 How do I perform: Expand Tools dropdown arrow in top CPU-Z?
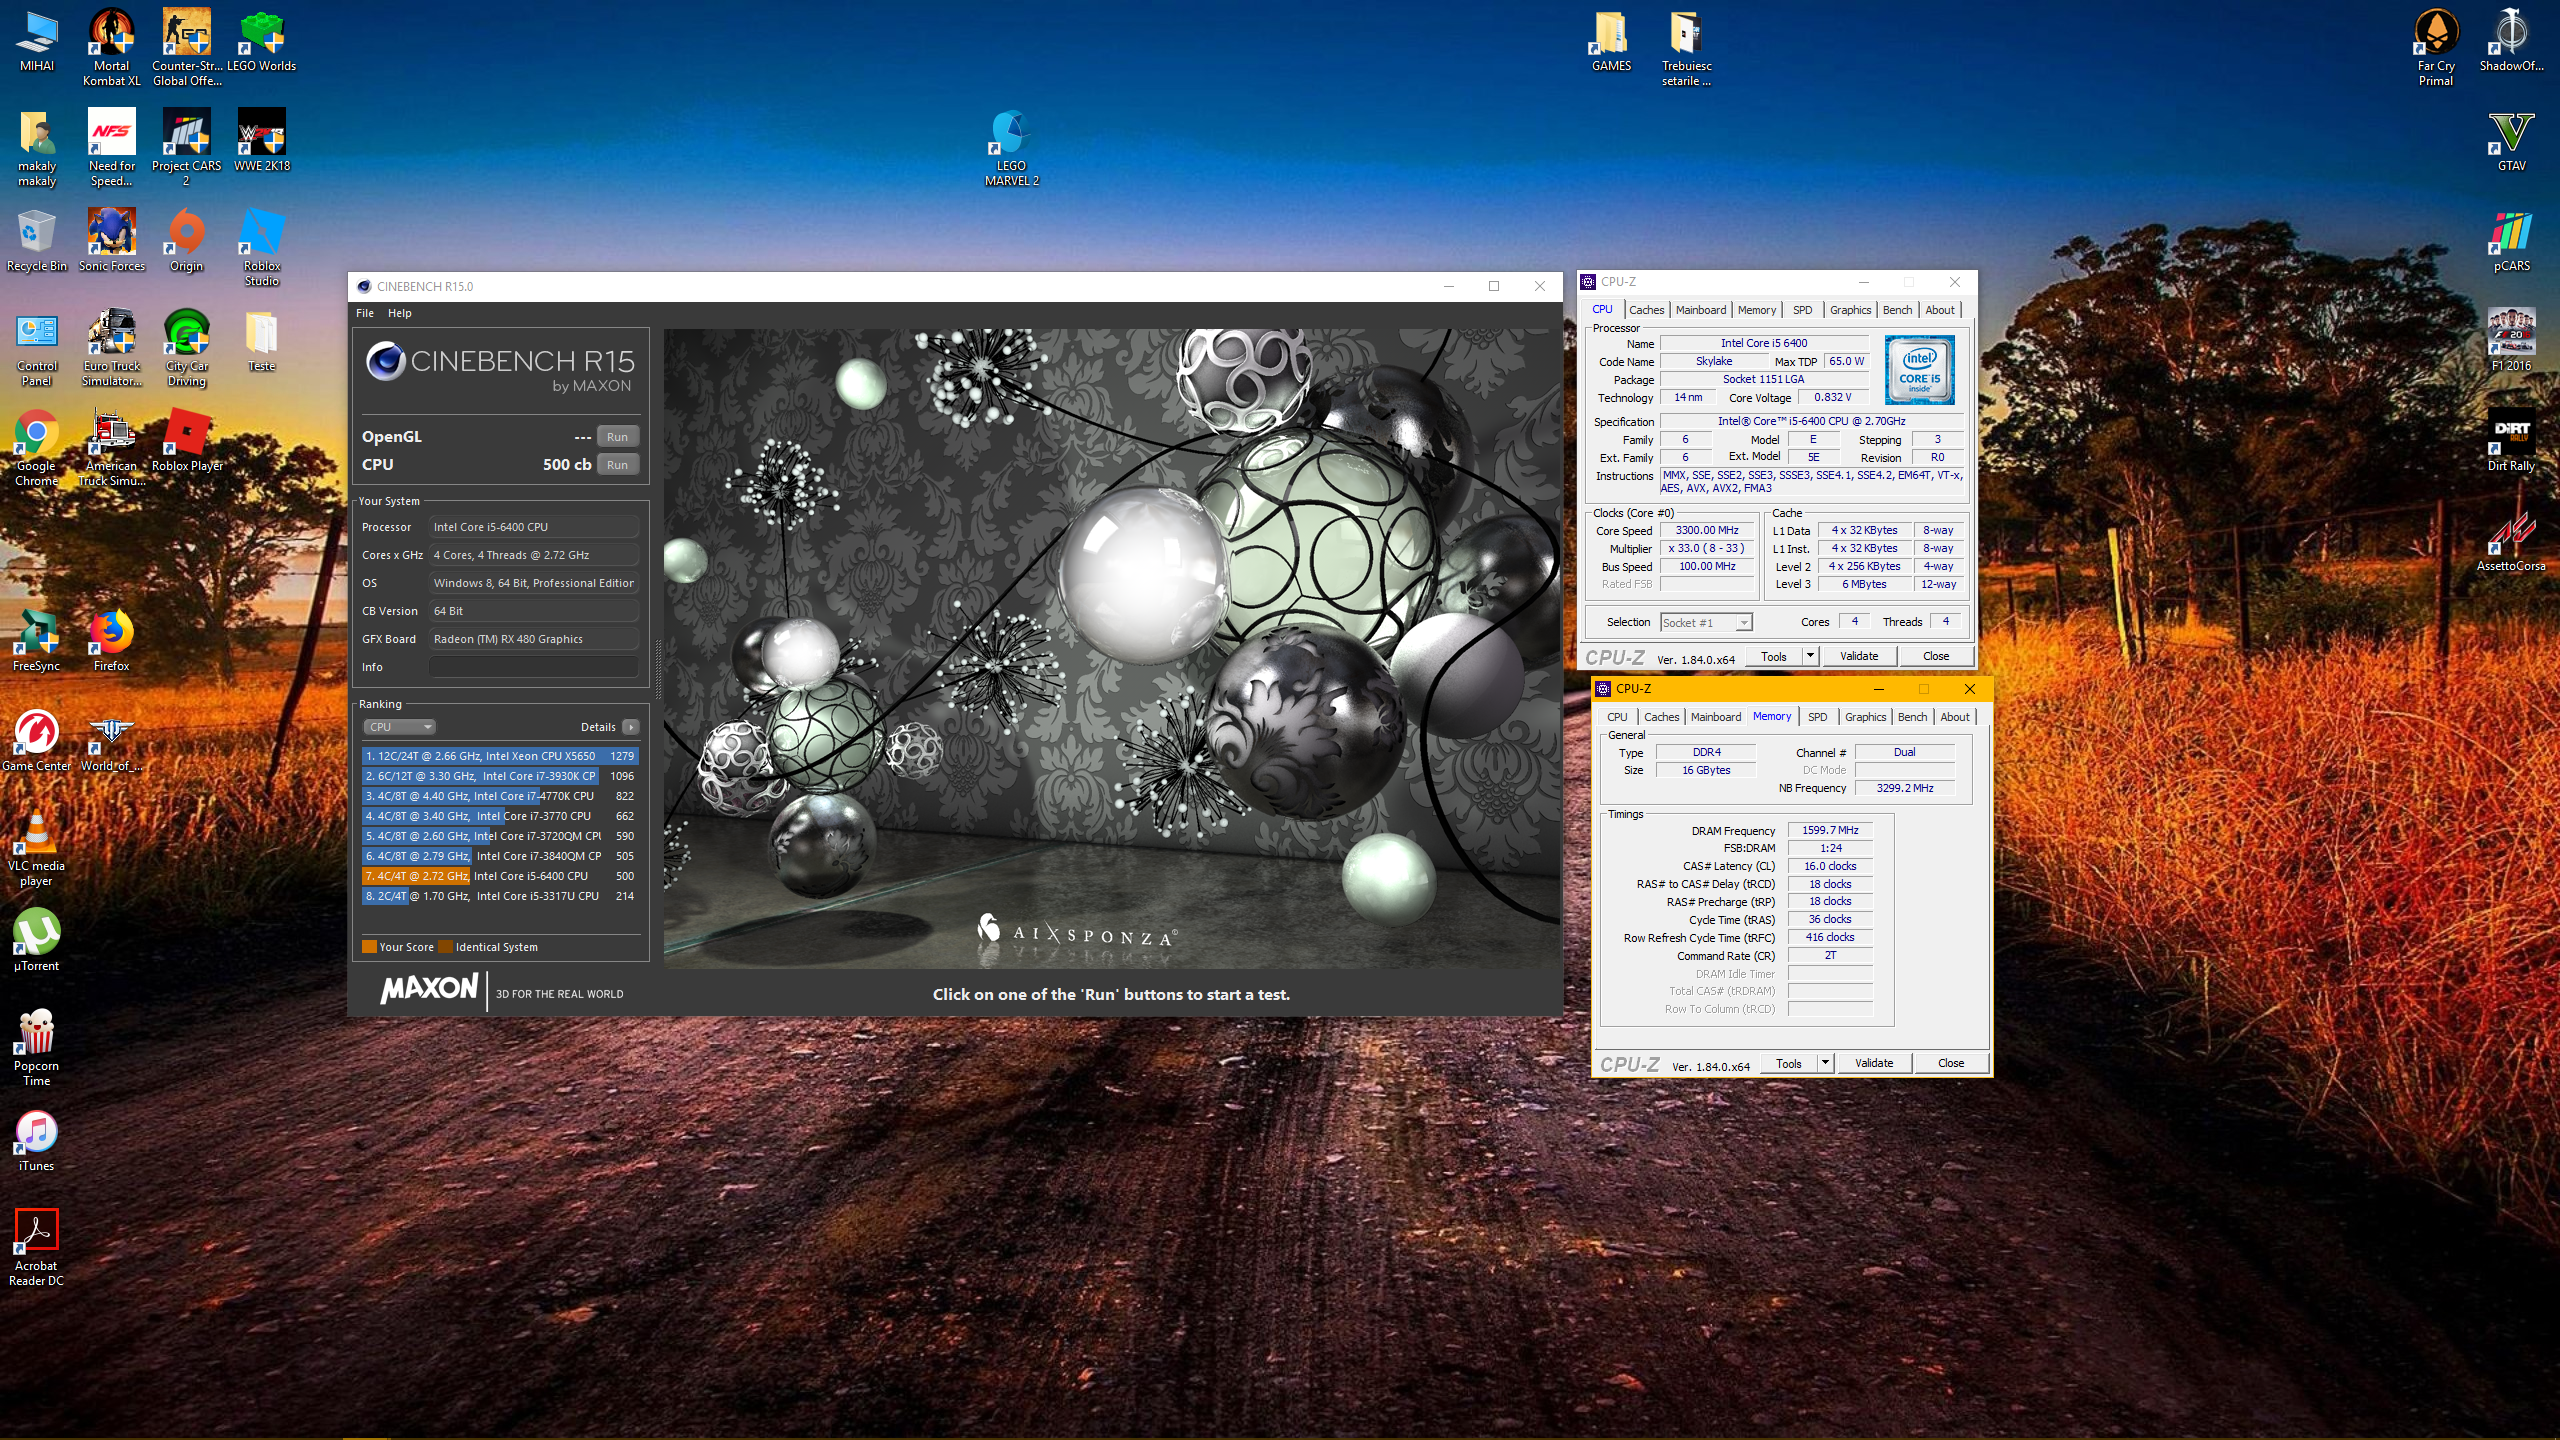1810,656
